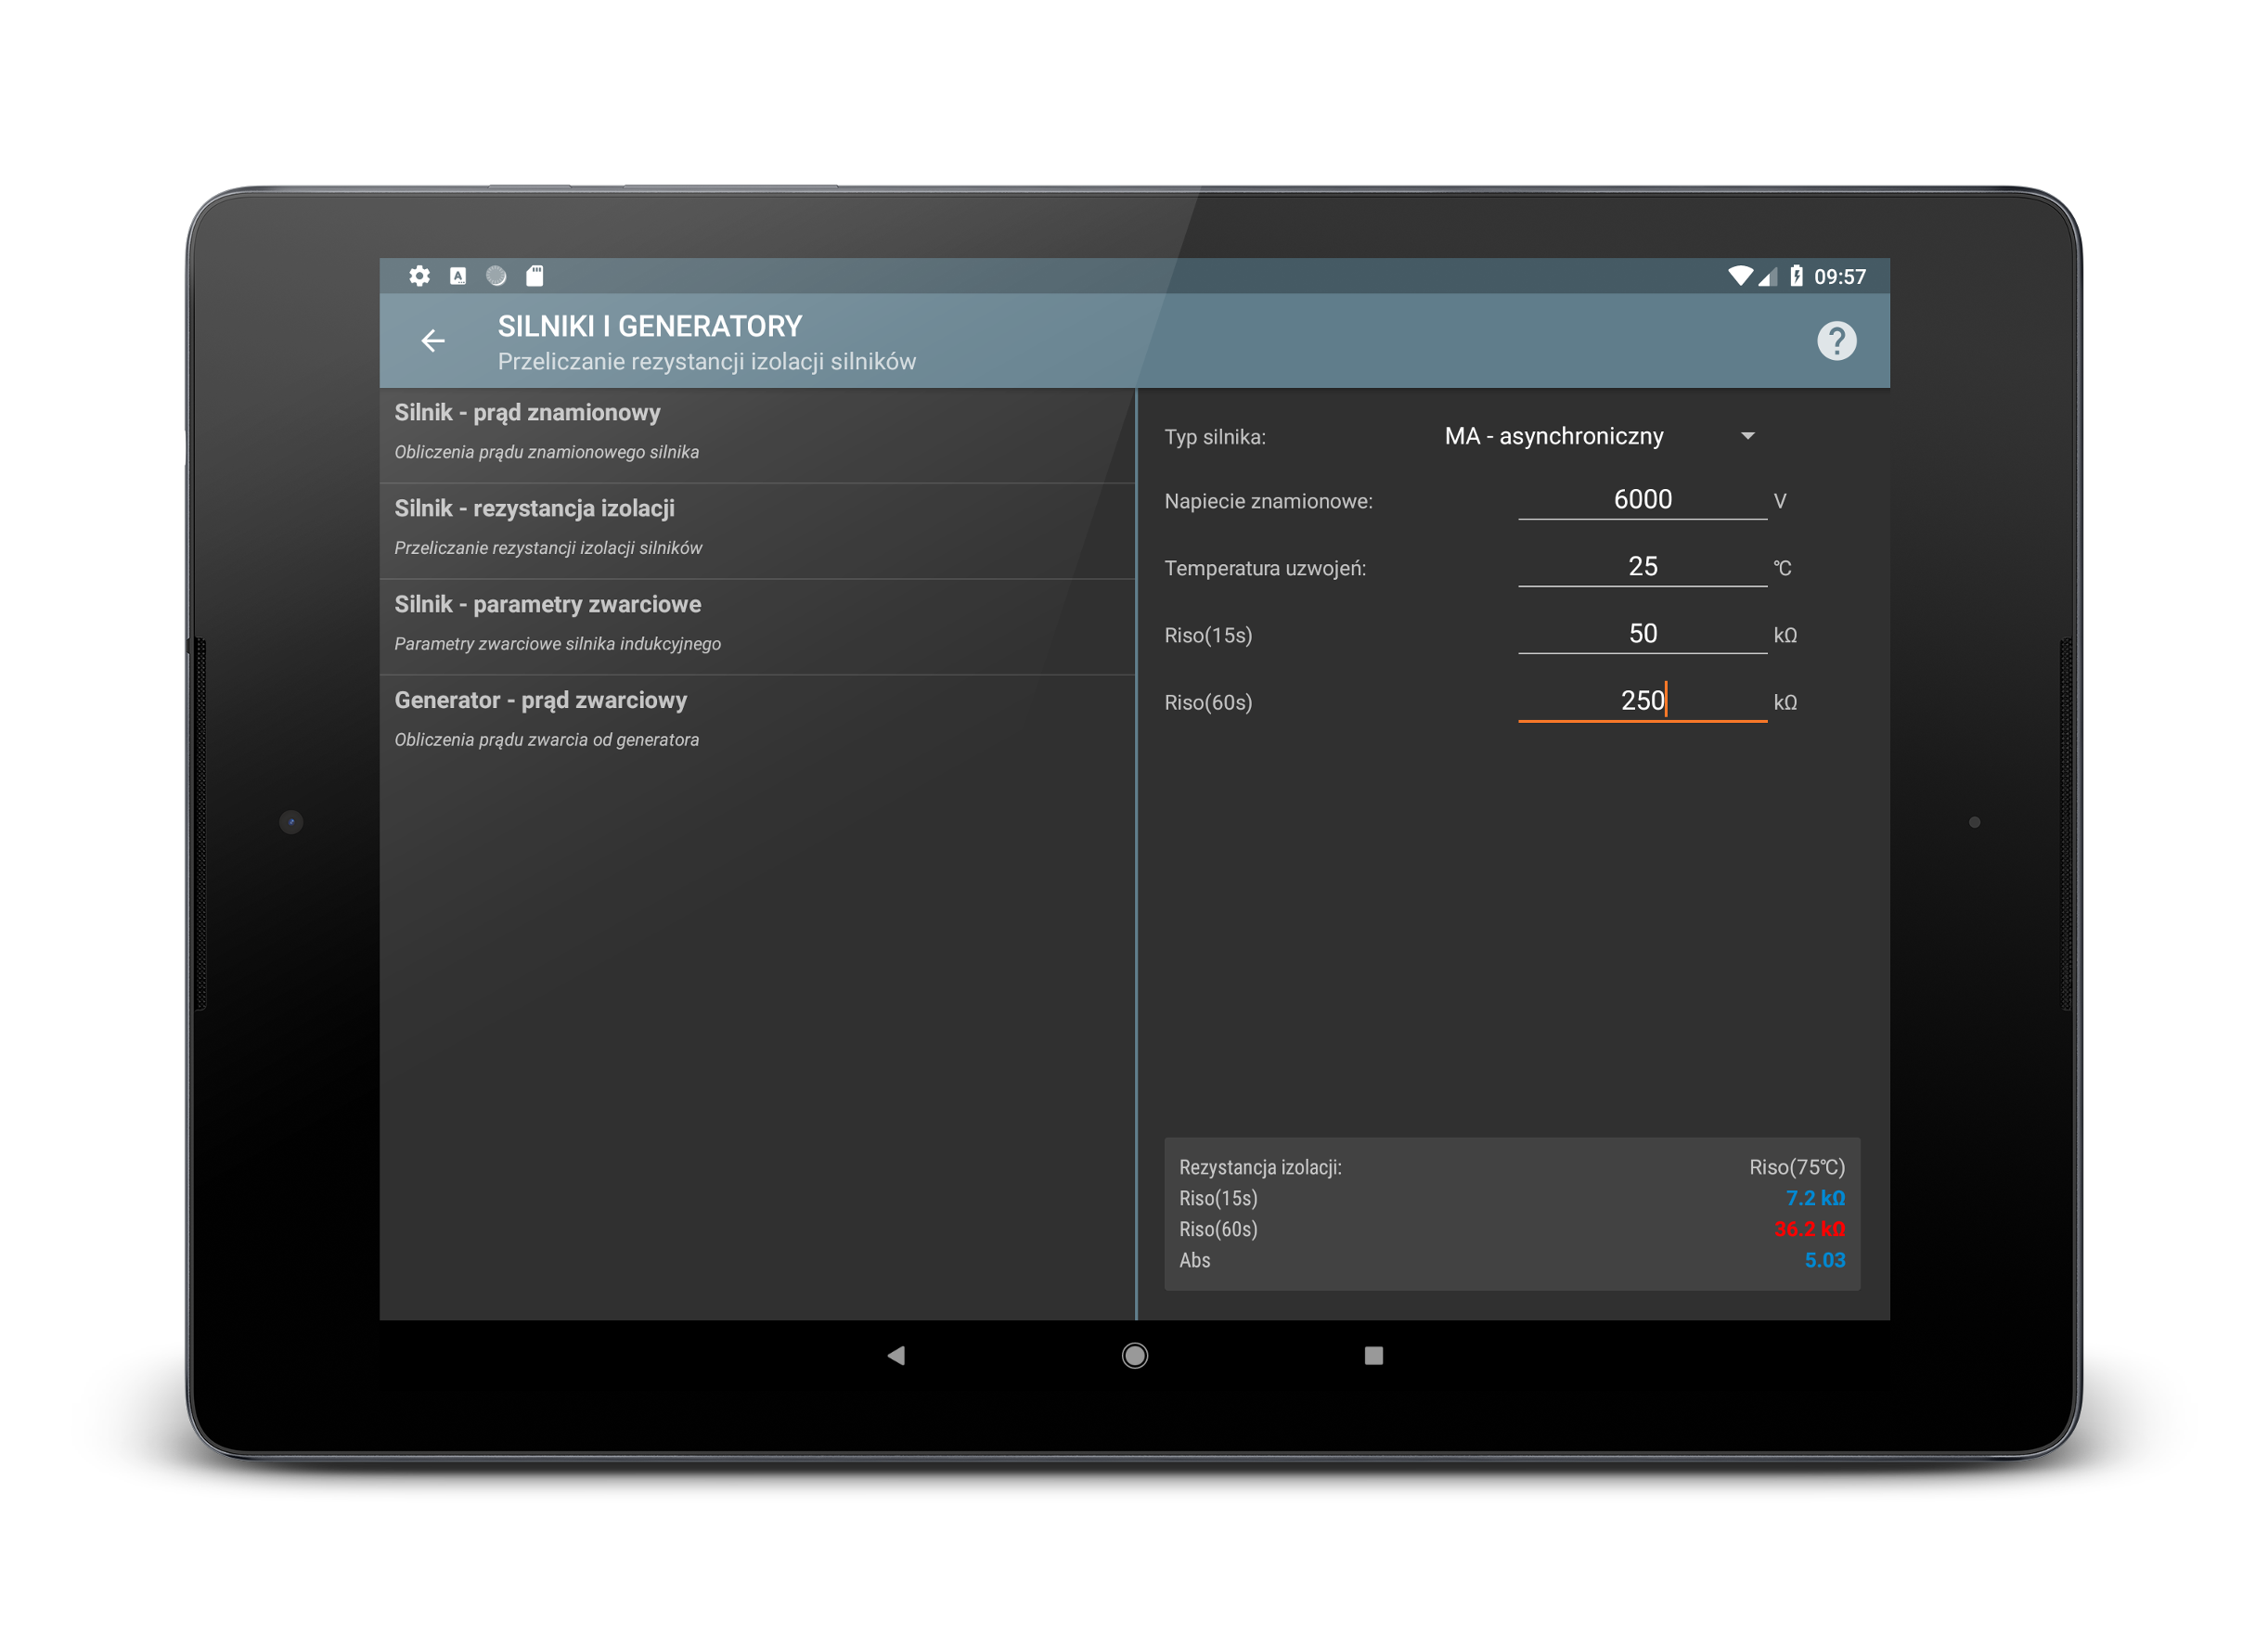Open 'Silnik - prąd znamionowy' list item
This screenshot has height=1647, width=2268.
[x=757, y=435]
